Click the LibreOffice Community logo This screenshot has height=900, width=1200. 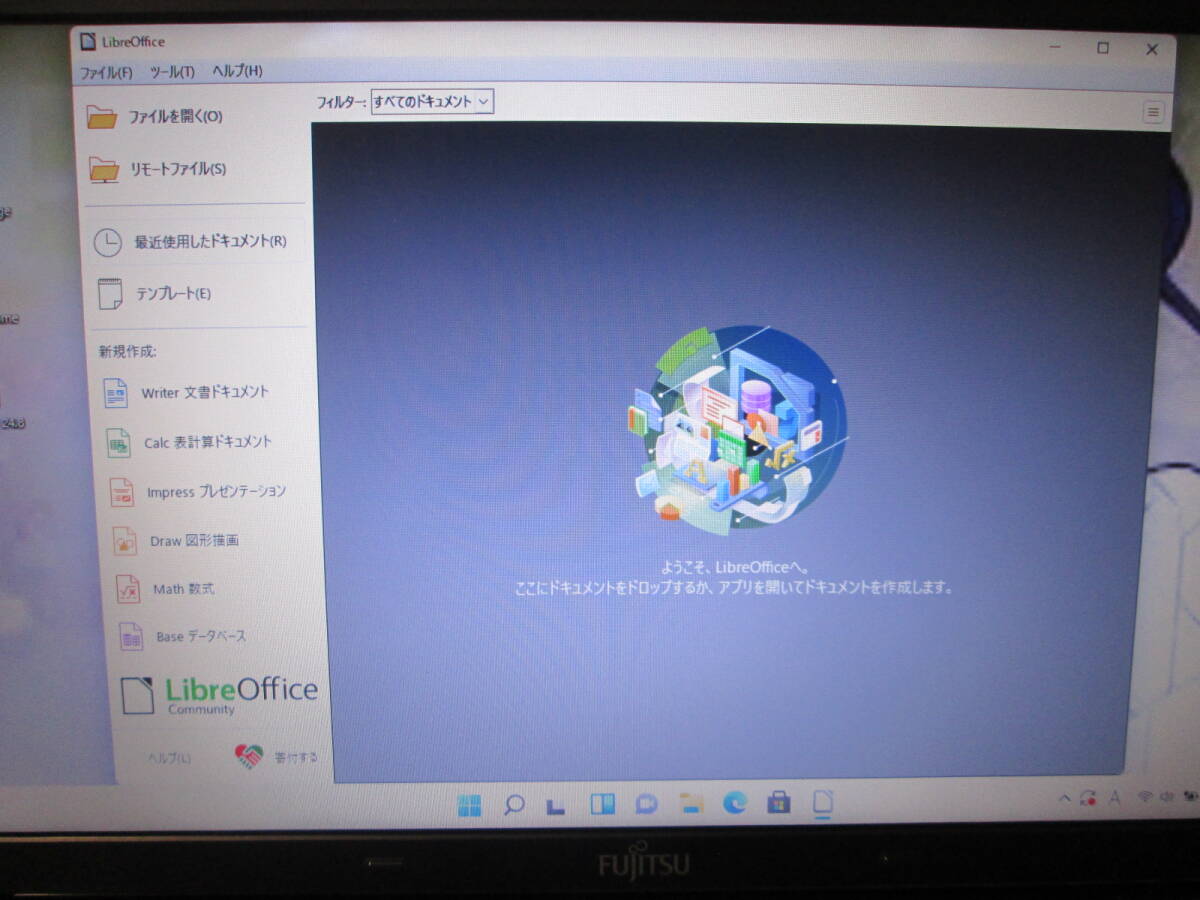click(x=220, y=695)
